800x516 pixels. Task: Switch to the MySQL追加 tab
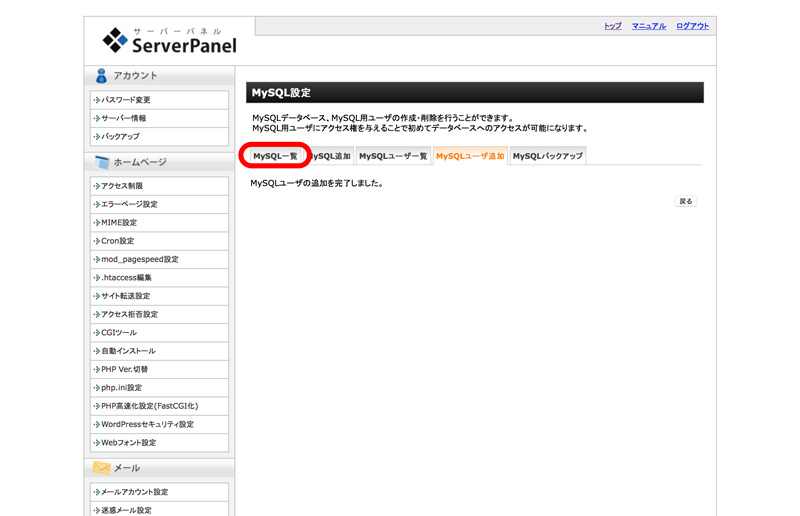point(330,156)
